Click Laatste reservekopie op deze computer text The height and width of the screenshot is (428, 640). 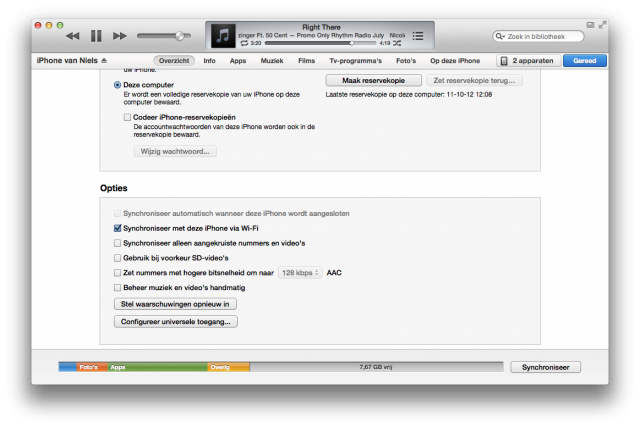409,94
